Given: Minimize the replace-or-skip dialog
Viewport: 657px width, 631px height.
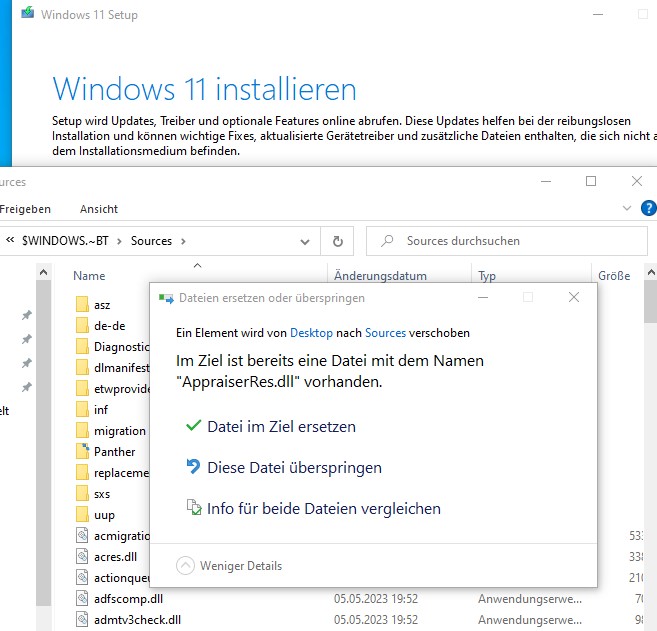Looking at the screenshot, I should point(483,297).
